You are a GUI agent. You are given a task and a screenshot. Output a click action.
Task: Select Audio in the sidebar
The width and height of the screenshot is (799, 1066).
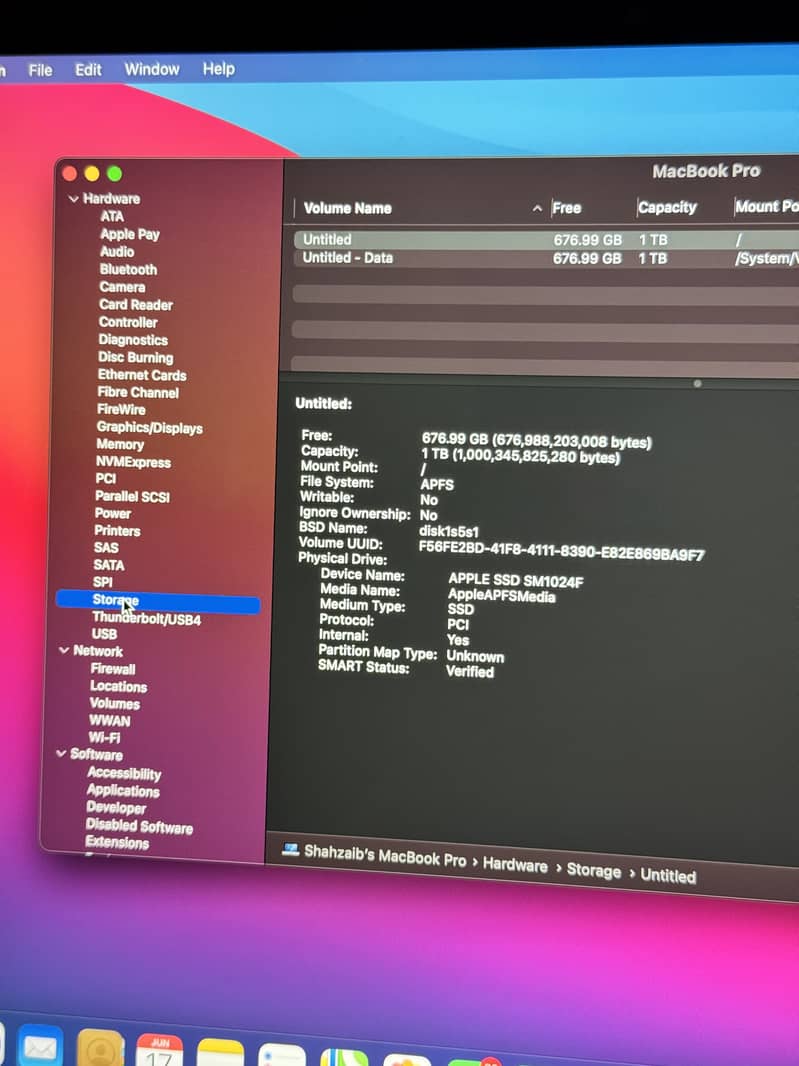(117, 252)
